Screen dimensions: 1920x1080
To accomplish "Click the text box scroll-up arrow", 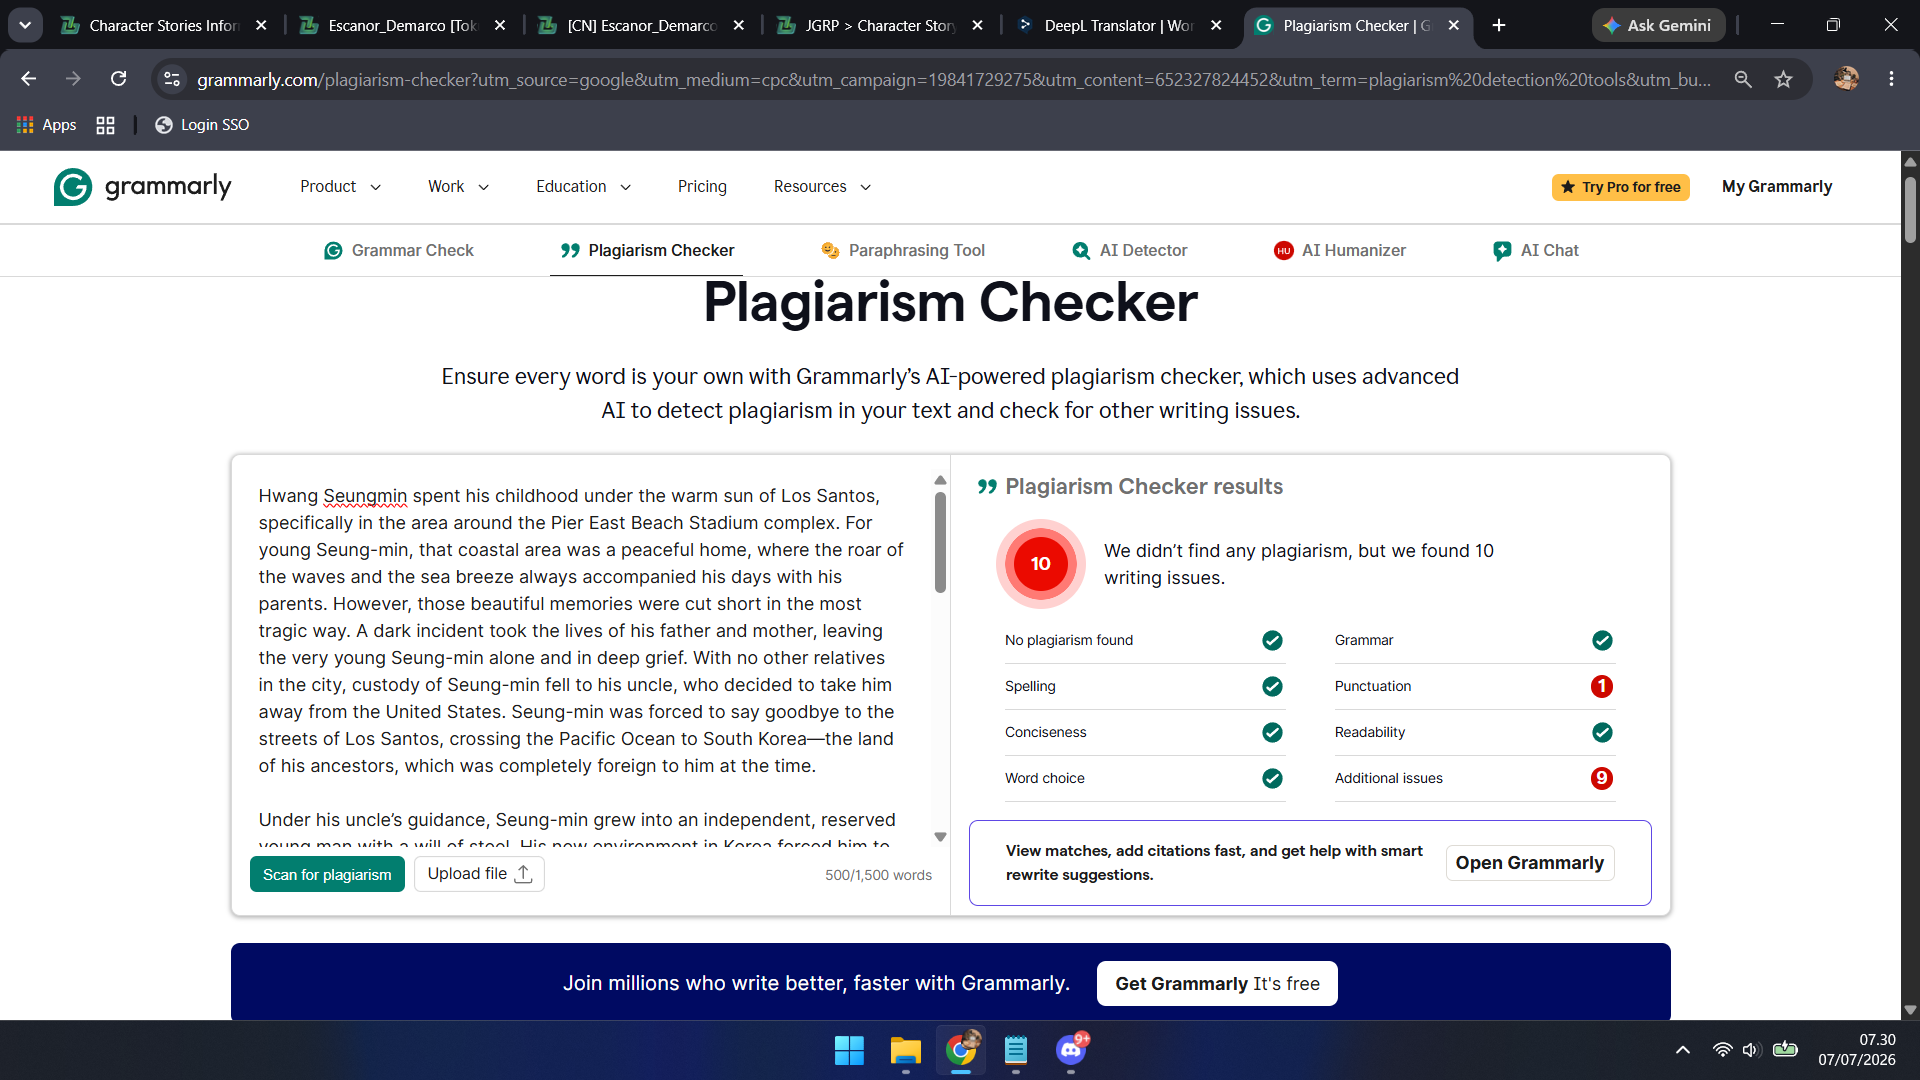I will [940, 481].
